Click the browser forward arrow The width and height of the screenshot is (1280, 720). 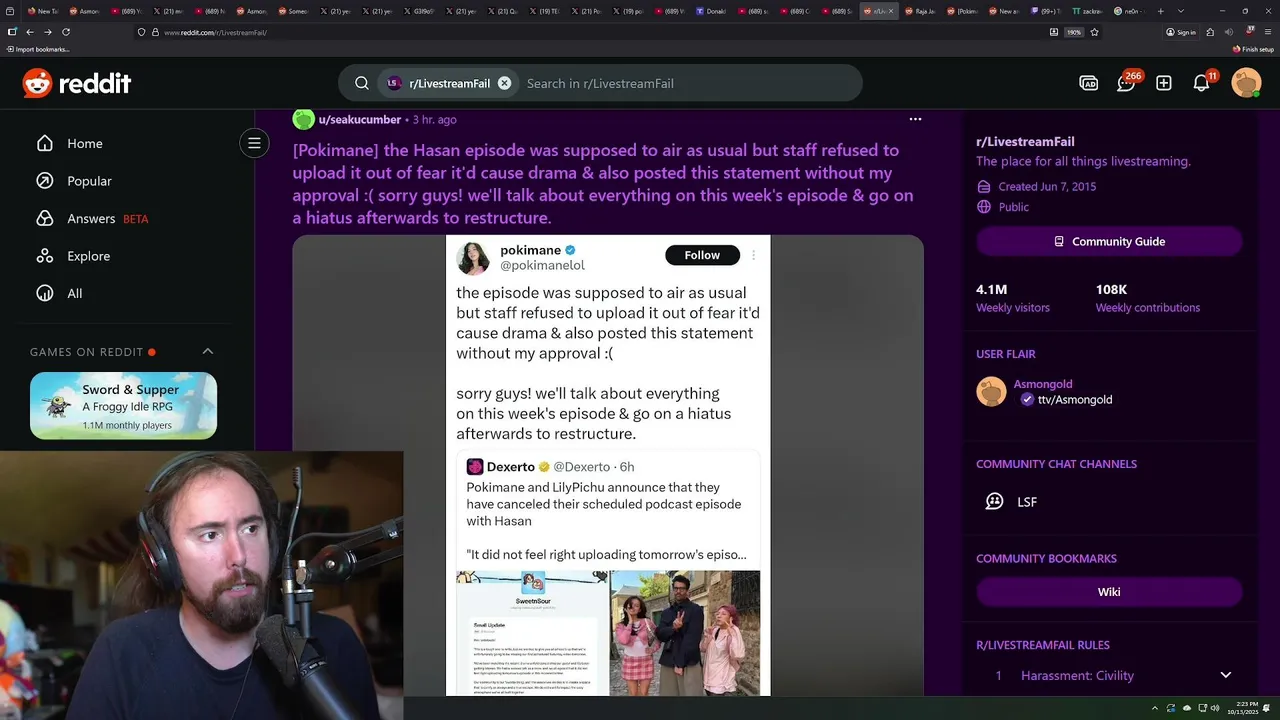pyautogui.click(x=47, y=32)
